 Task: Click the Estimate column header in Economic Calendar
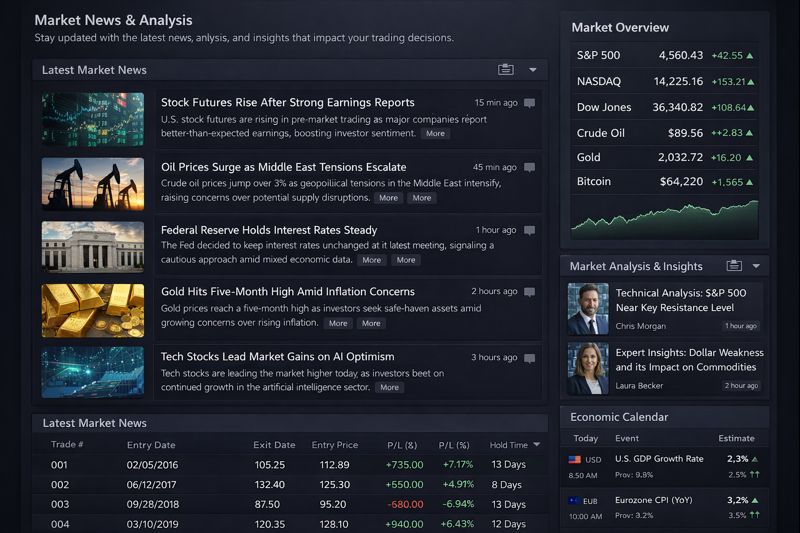click(736, 438)
